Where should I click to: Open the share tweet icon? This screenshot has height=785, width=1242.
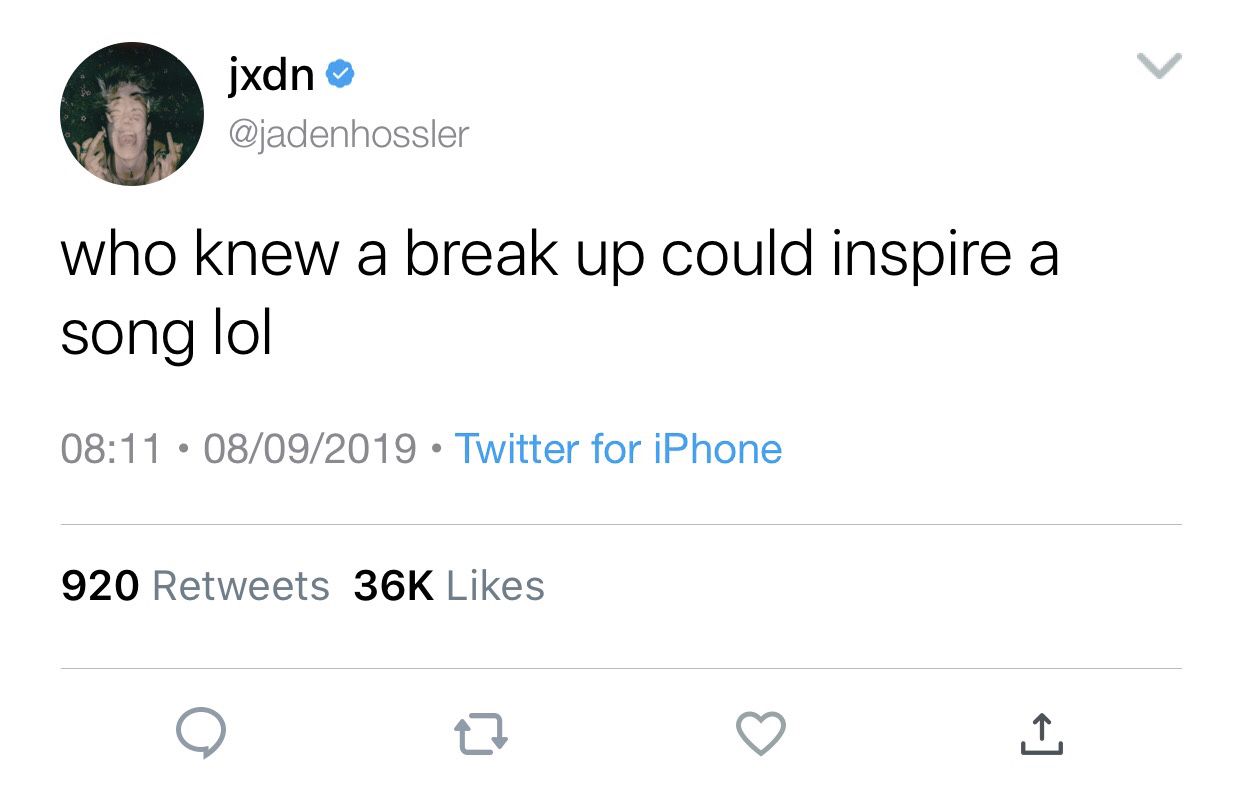pos(1042,735)
